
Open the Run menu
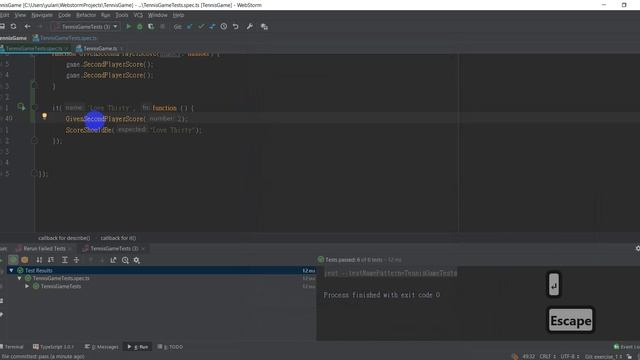click(x=106, y=15)
